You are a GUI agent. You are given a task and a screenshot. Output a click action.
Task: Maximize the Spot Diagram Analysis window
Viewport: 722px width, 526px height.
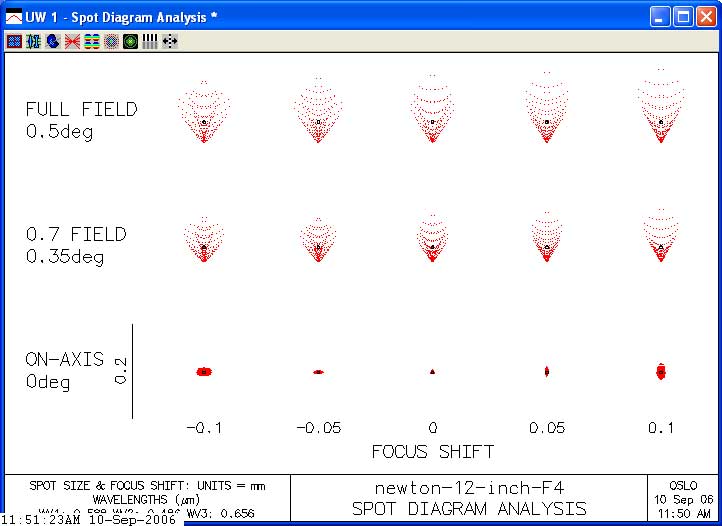tap(682, 17)
